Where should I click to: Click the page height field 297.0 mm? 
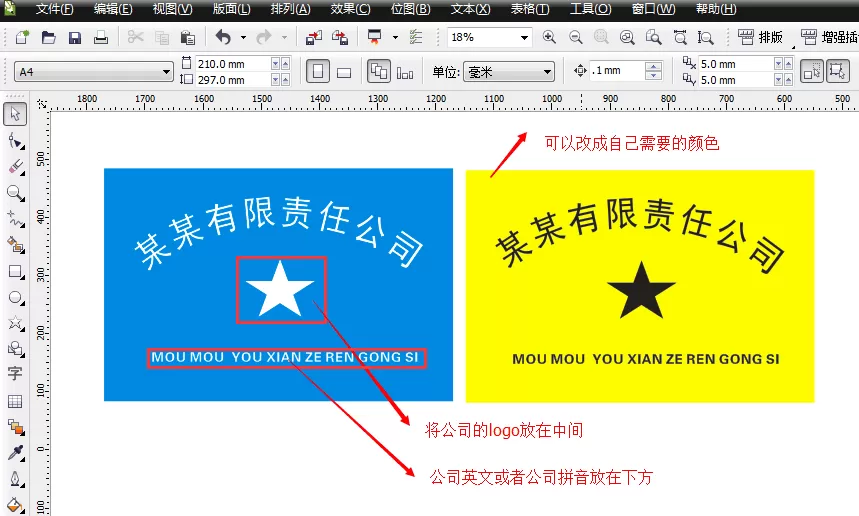point(233,80)
